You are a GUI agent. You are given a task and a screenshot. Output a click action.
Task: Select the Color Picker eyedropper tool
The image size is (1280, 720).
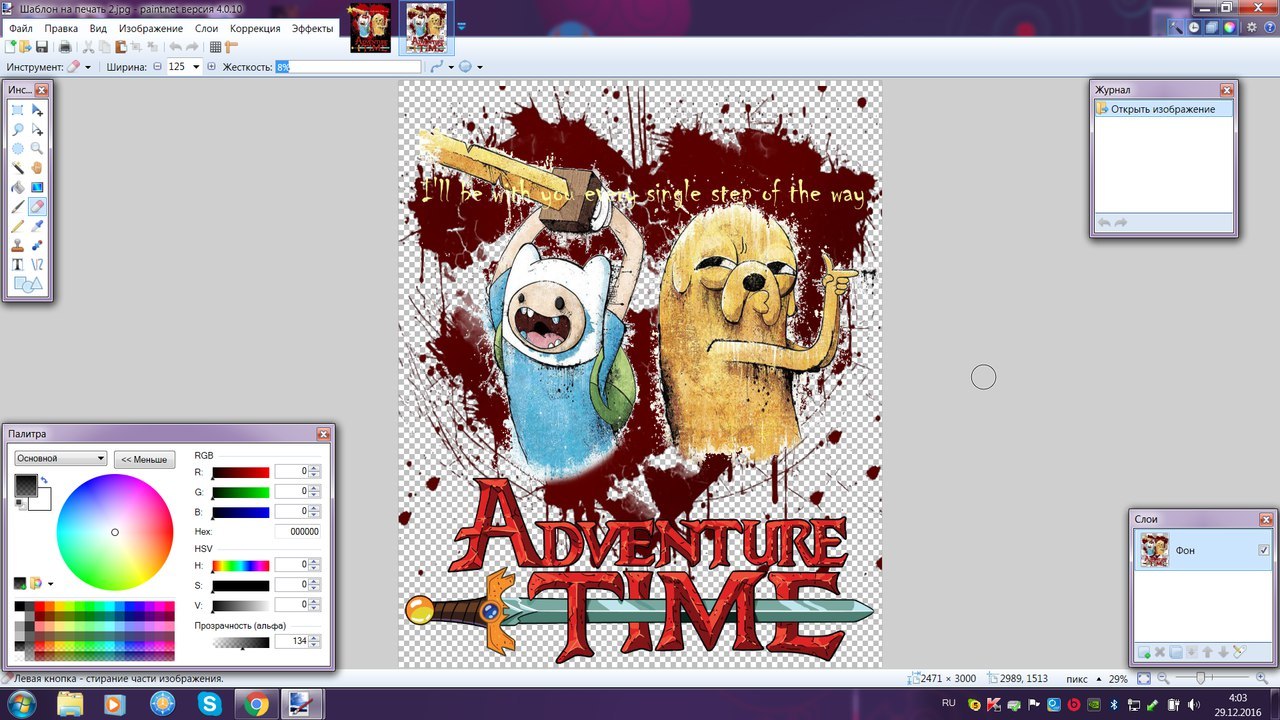click(x=37, y=226)
